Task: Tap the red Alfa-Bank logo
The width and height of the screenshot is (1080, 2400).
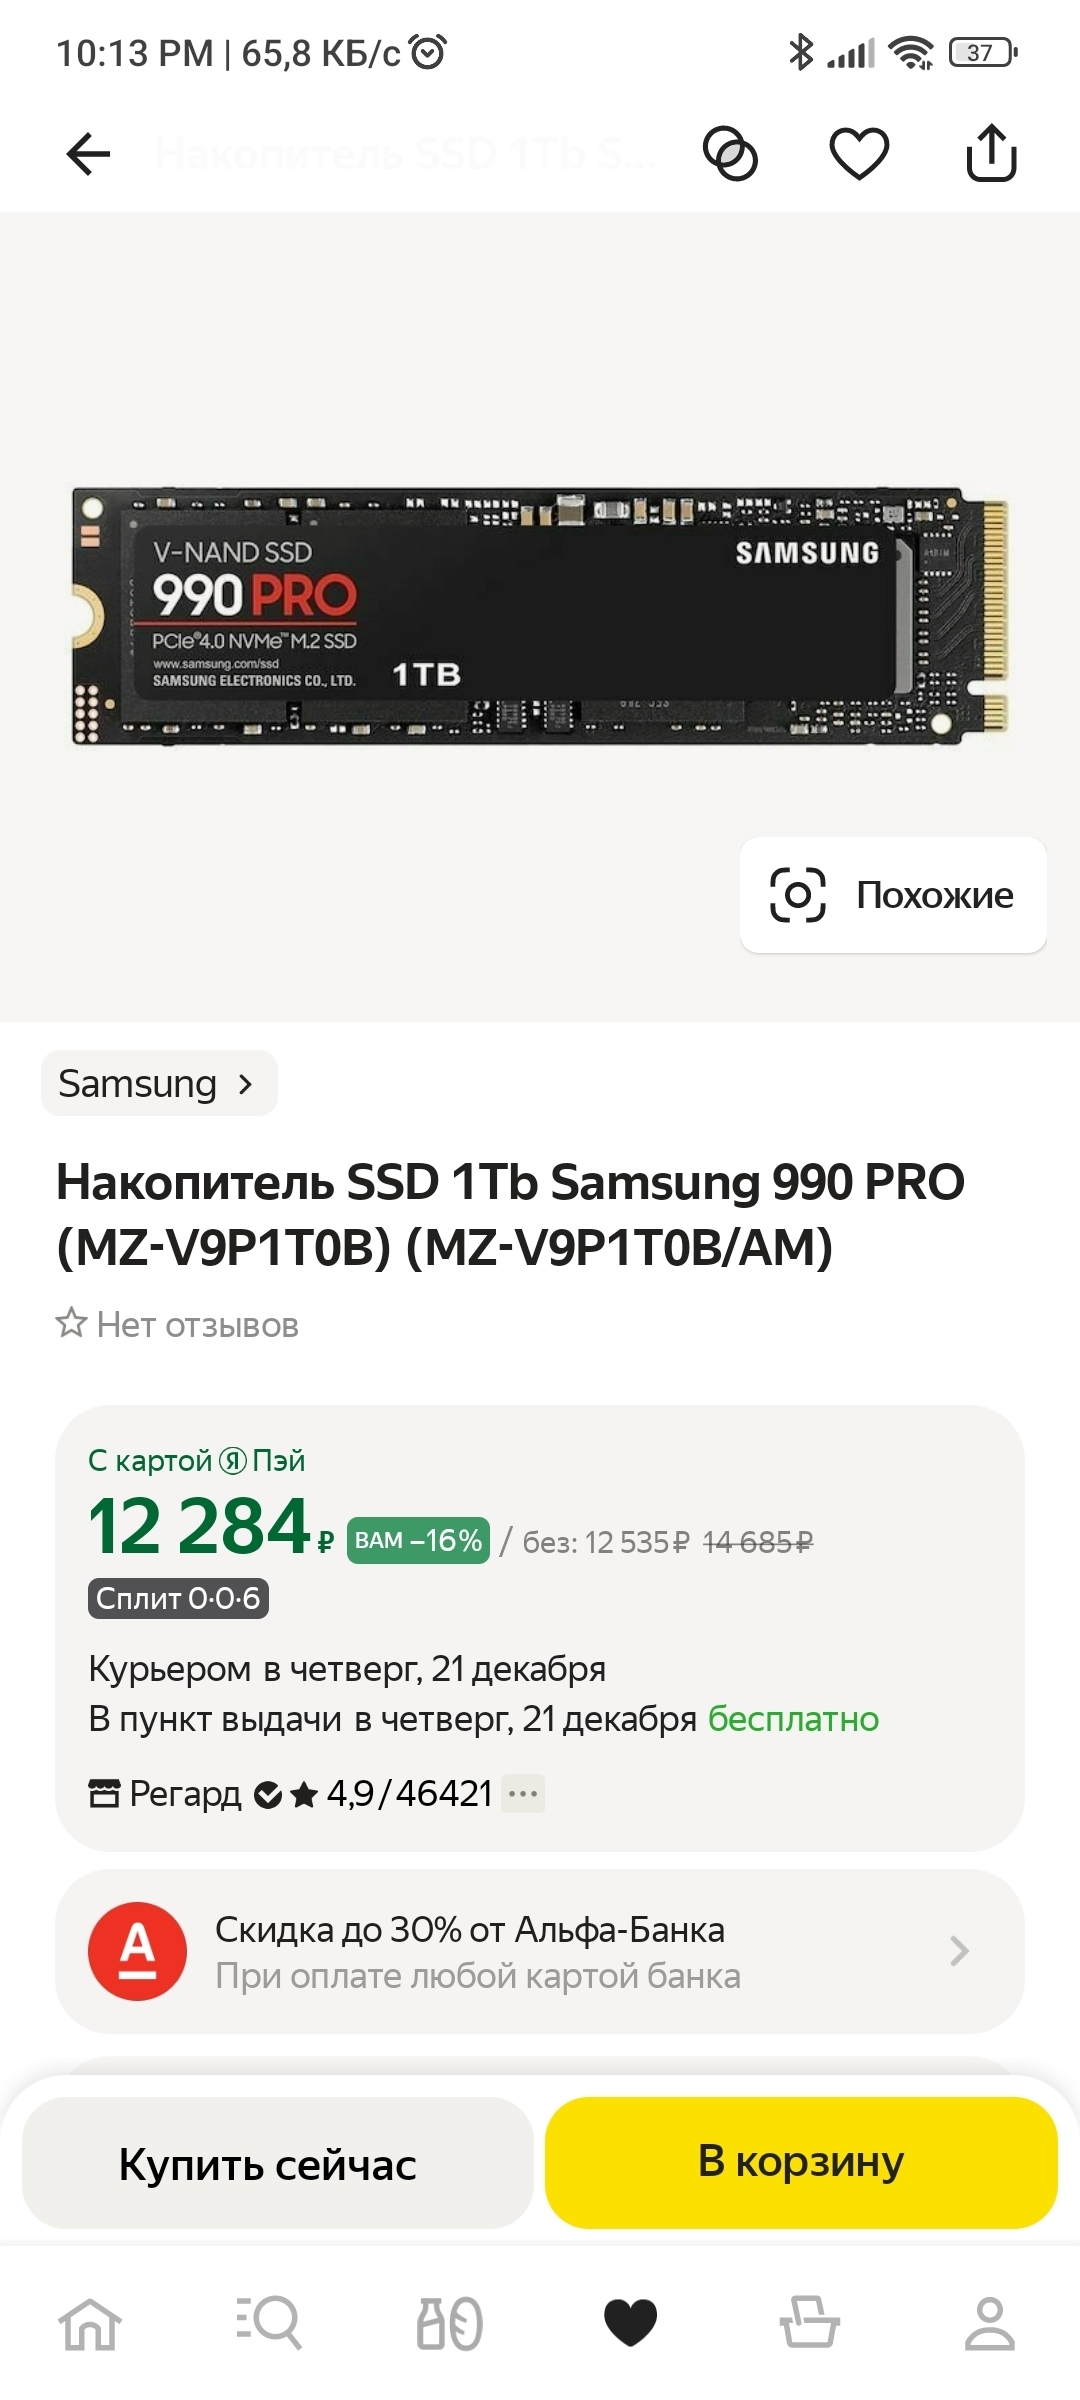Action: (x=137, y=1950)
